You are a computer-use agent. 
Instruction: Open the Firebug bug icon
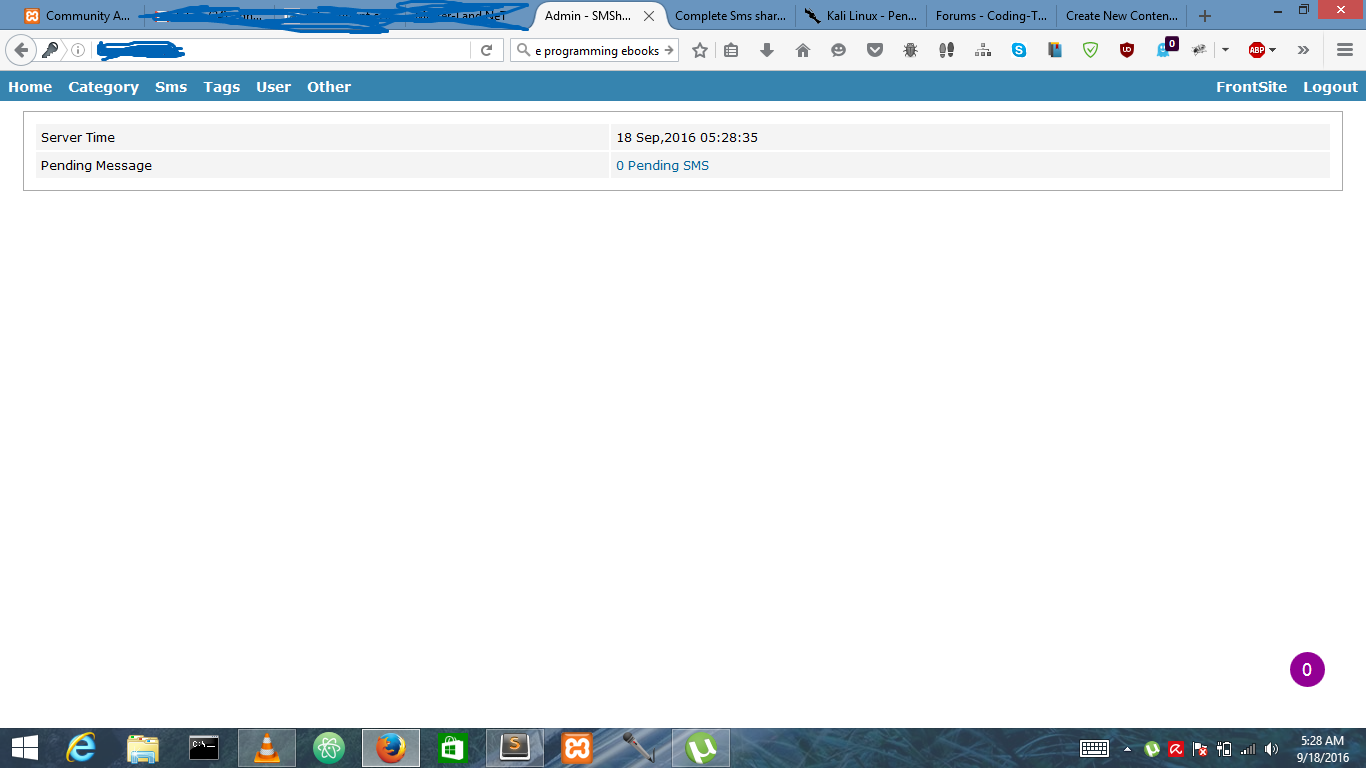point(910,50)
